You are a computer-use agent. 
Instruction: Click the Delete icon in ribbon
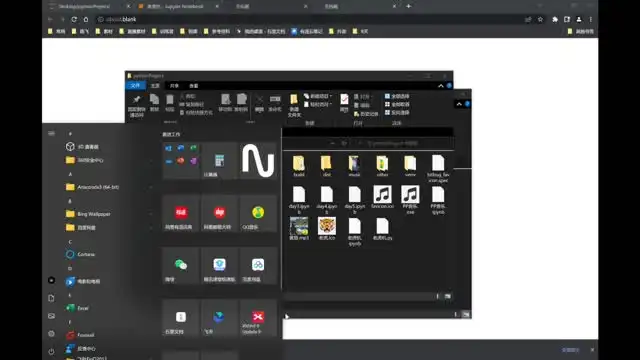[x=259, y=103]
